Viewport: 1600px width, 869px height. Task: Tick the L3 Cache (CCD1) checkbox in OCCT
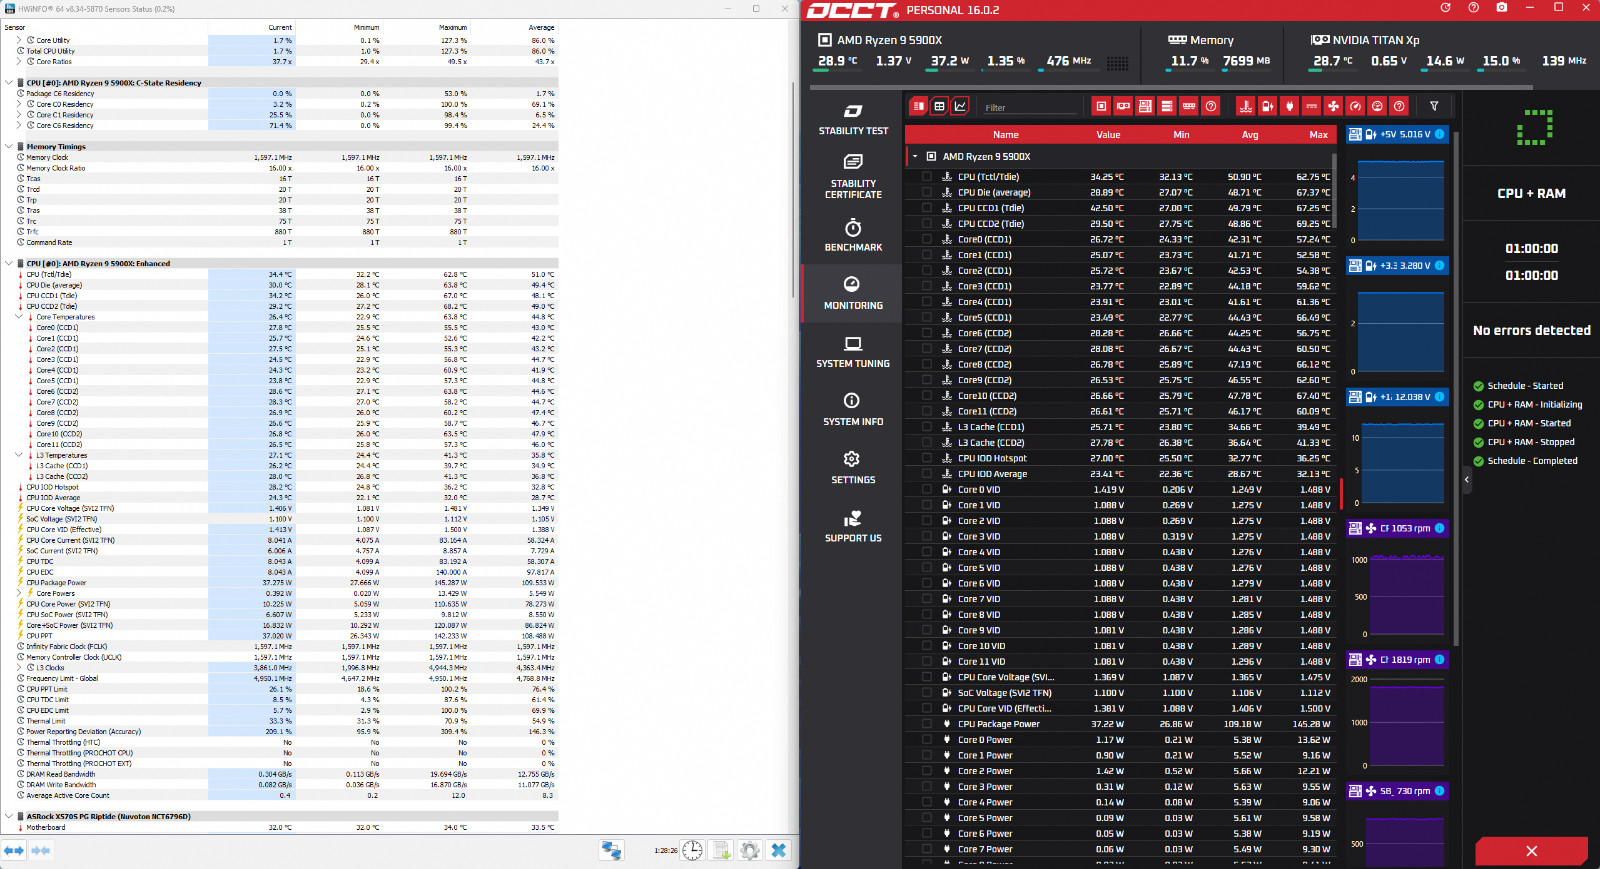click(x=927, y=427)
